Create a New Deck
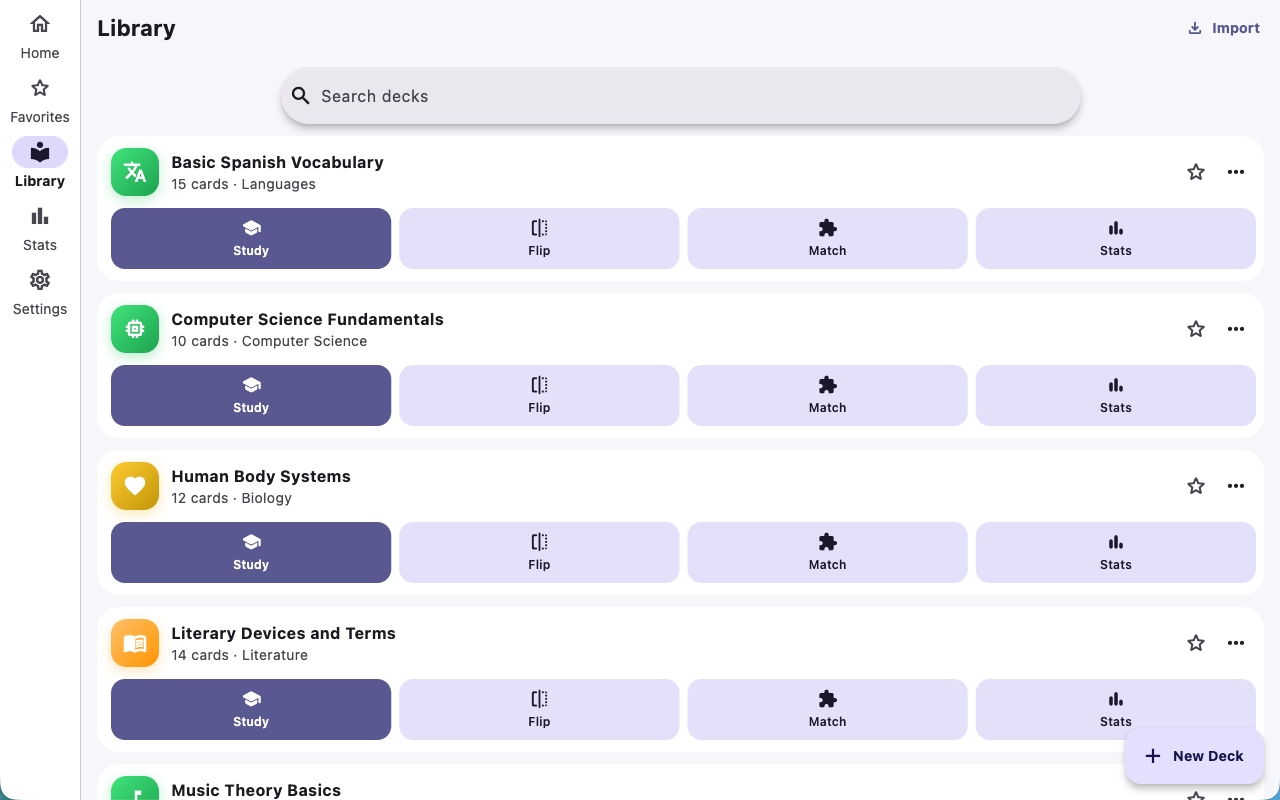 click(x=1194, y=756)
